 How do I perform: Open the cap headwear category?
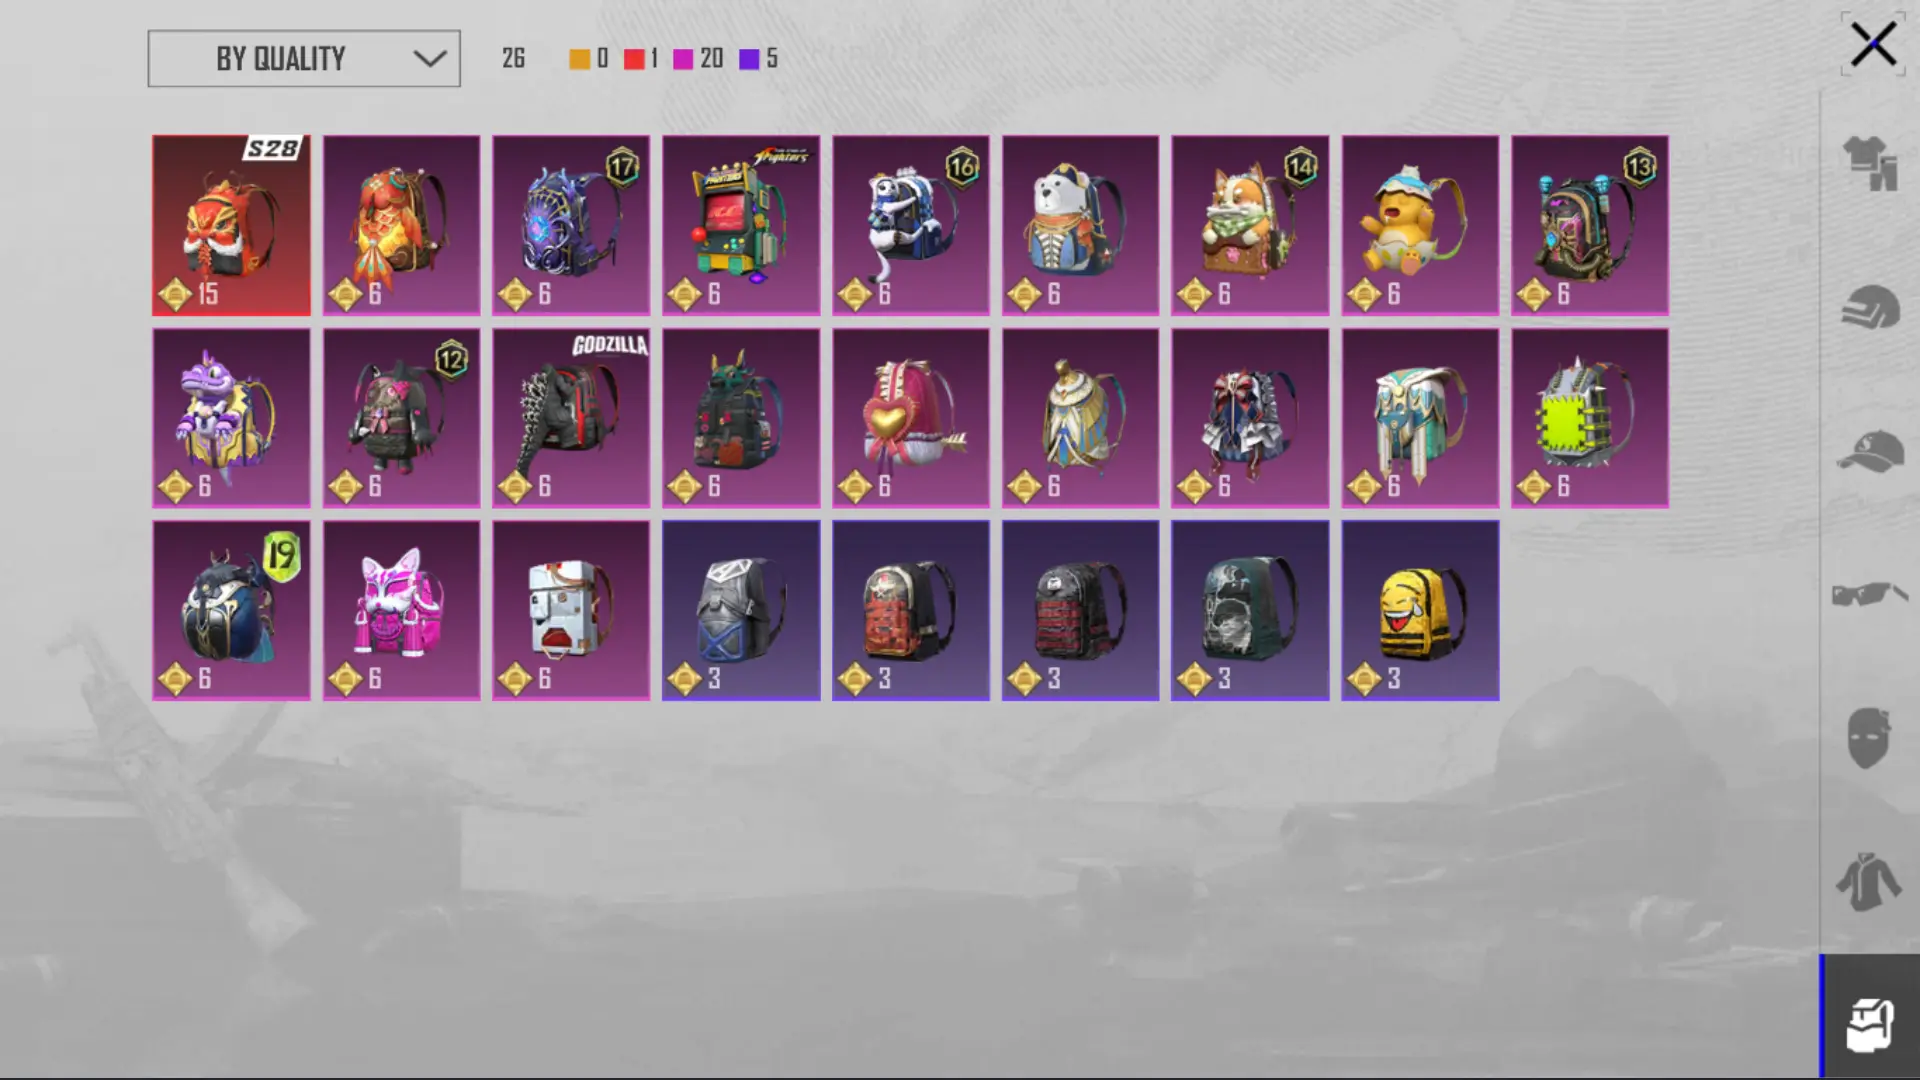[1870, 452]
